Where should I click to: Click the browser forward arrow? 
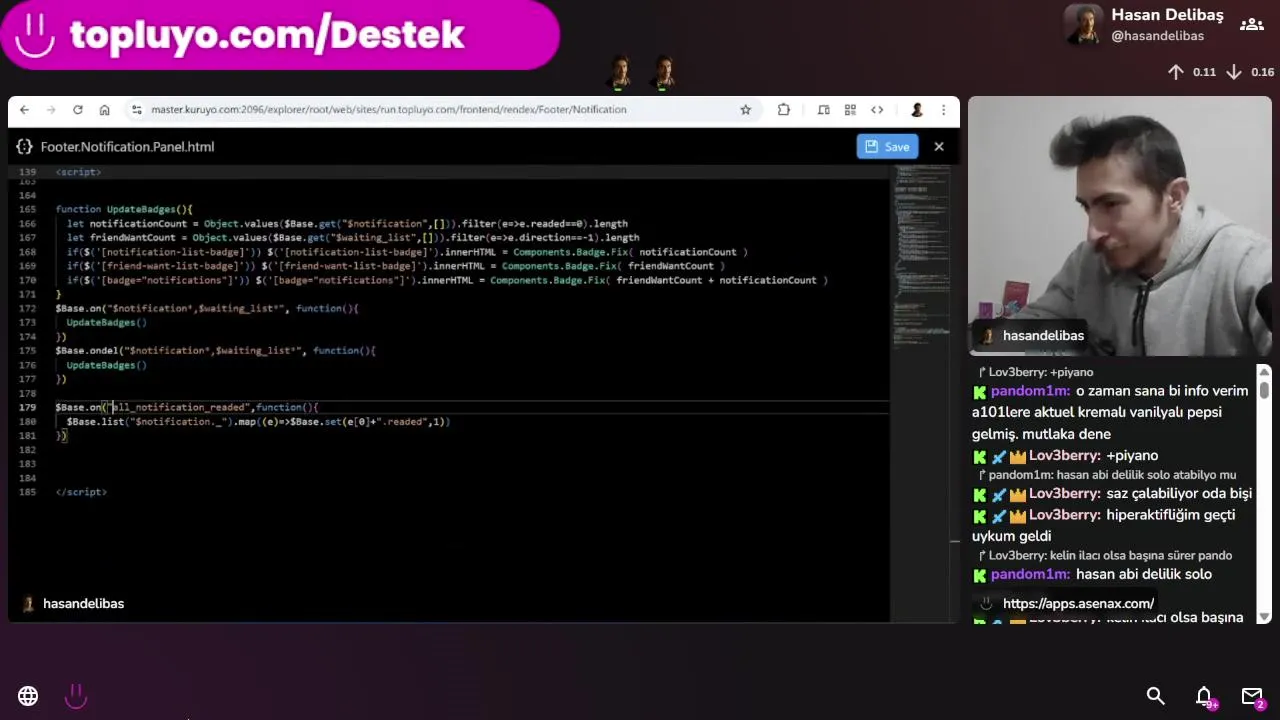[50, 110]
